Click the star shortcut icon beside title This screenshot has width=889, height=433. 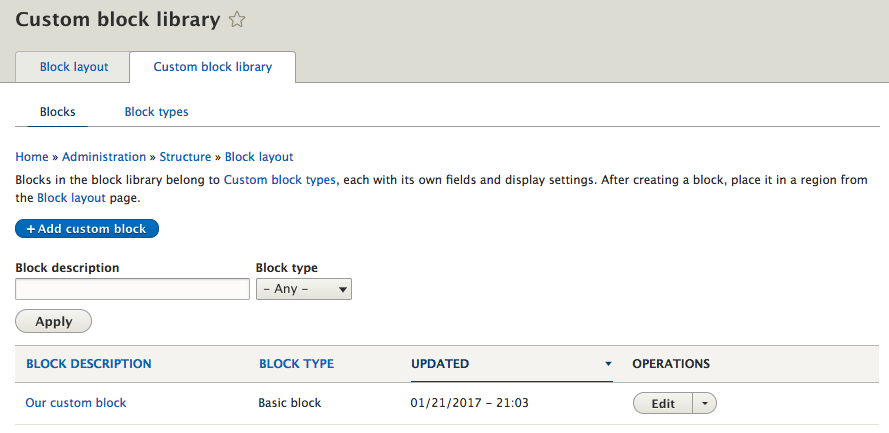click(238, 20)
